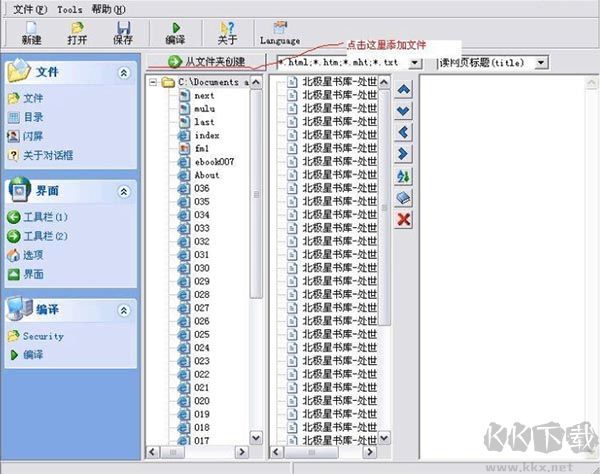Screen dimensions: 600x474
Task: Click the blue move-down arrow icon
Action: 404,110
